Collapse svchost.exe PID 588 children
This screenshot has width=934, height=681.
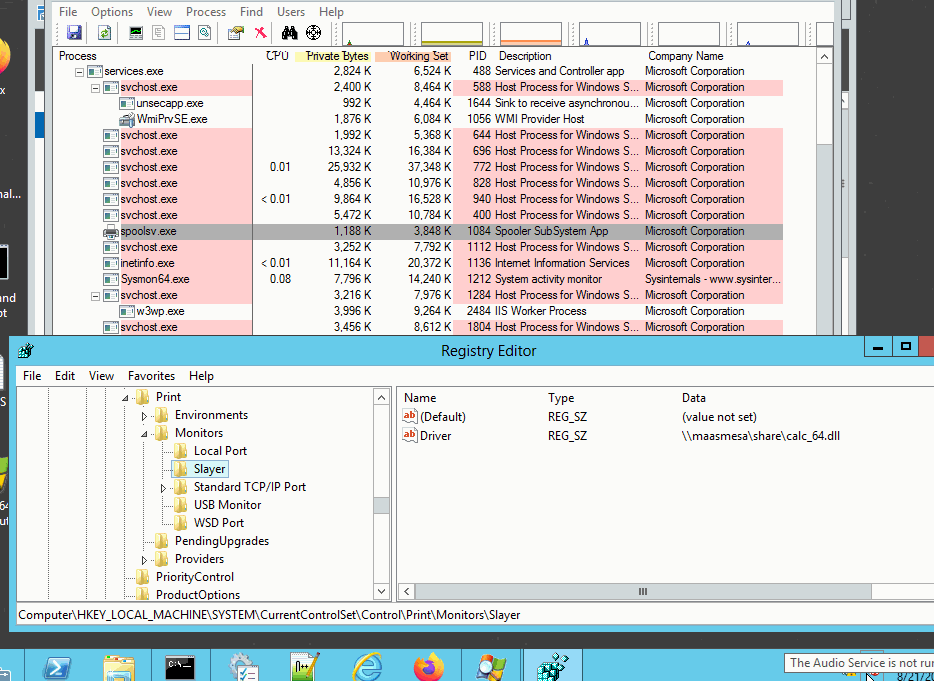coord(95,88)
